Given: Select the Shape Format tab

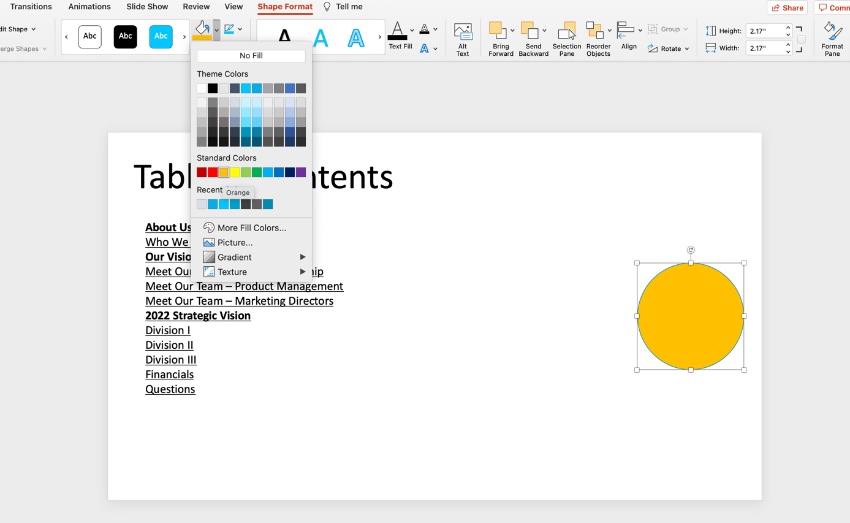Looking at the screenshot, I should (x=285, y=7).
